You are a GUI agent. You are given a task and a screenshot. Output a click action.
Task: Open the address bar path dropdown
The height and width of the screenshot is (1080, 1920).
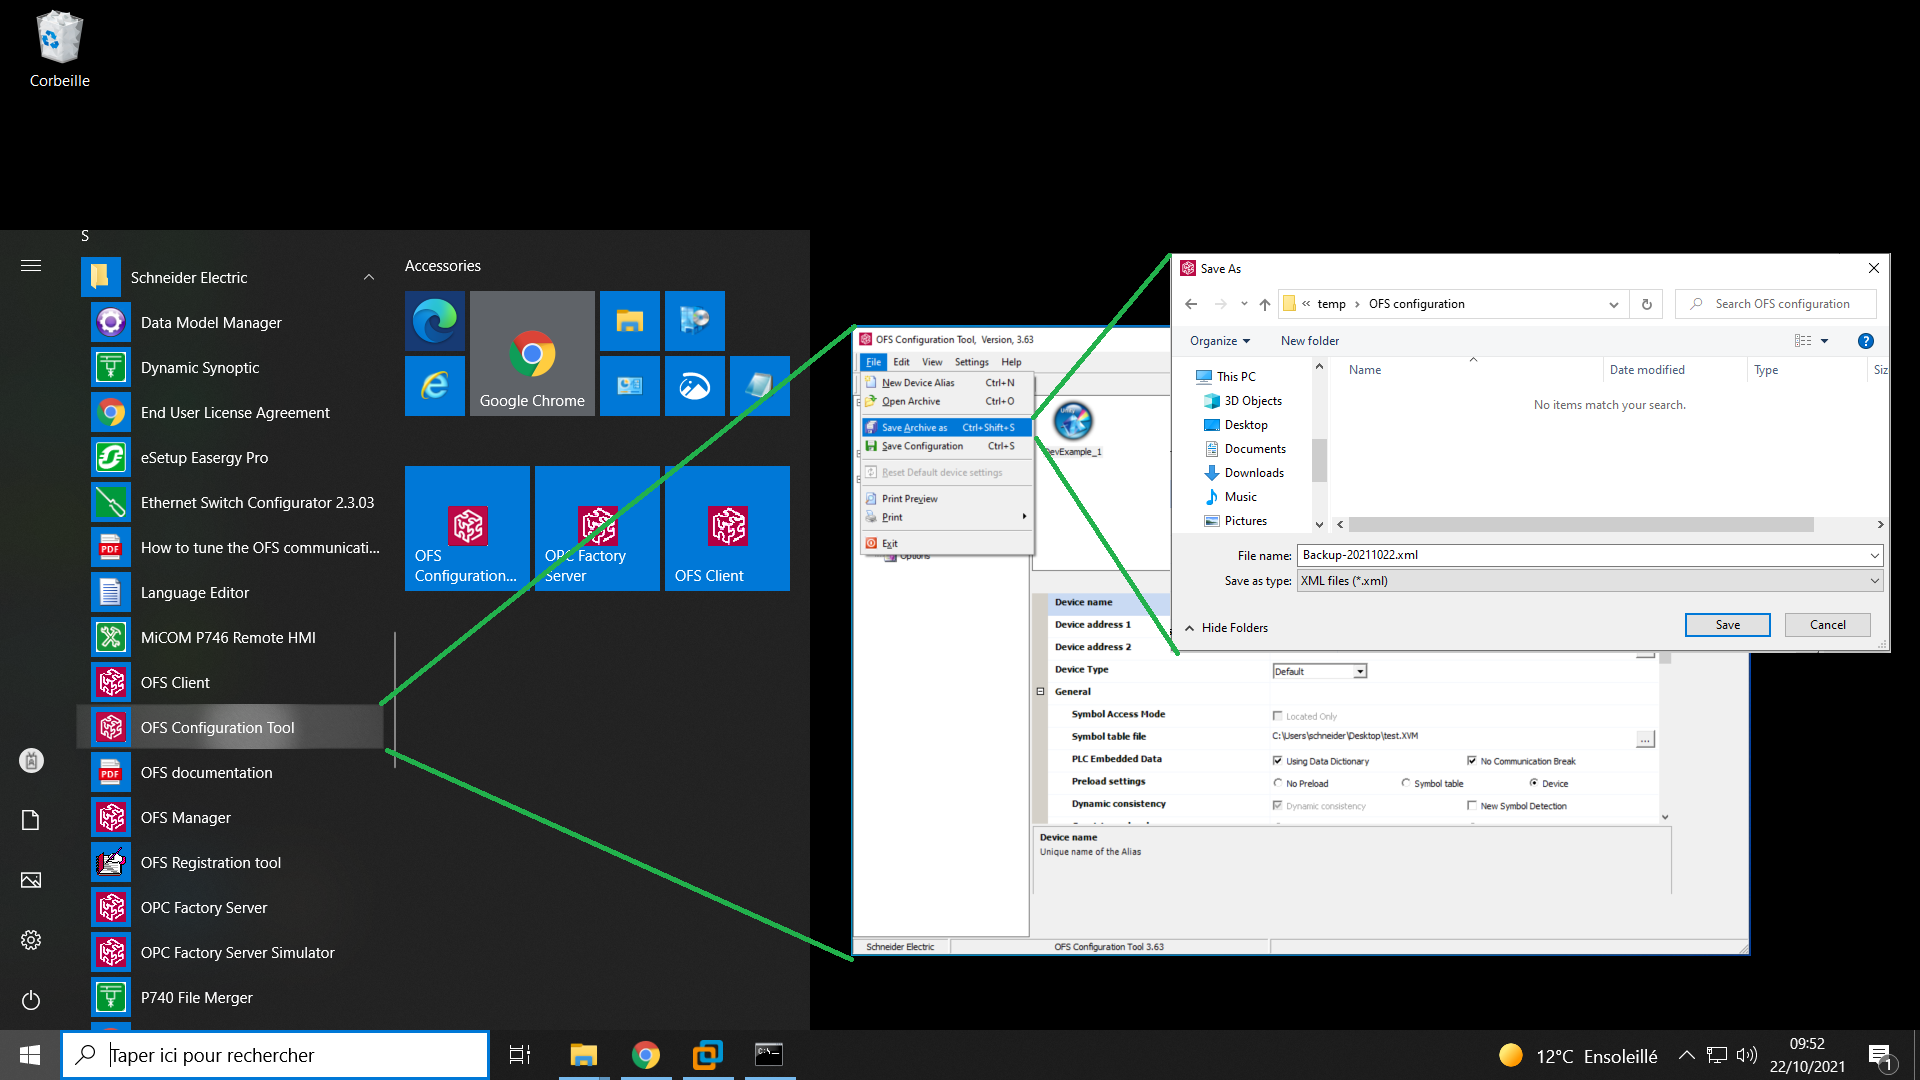[x=1613, y=304]
